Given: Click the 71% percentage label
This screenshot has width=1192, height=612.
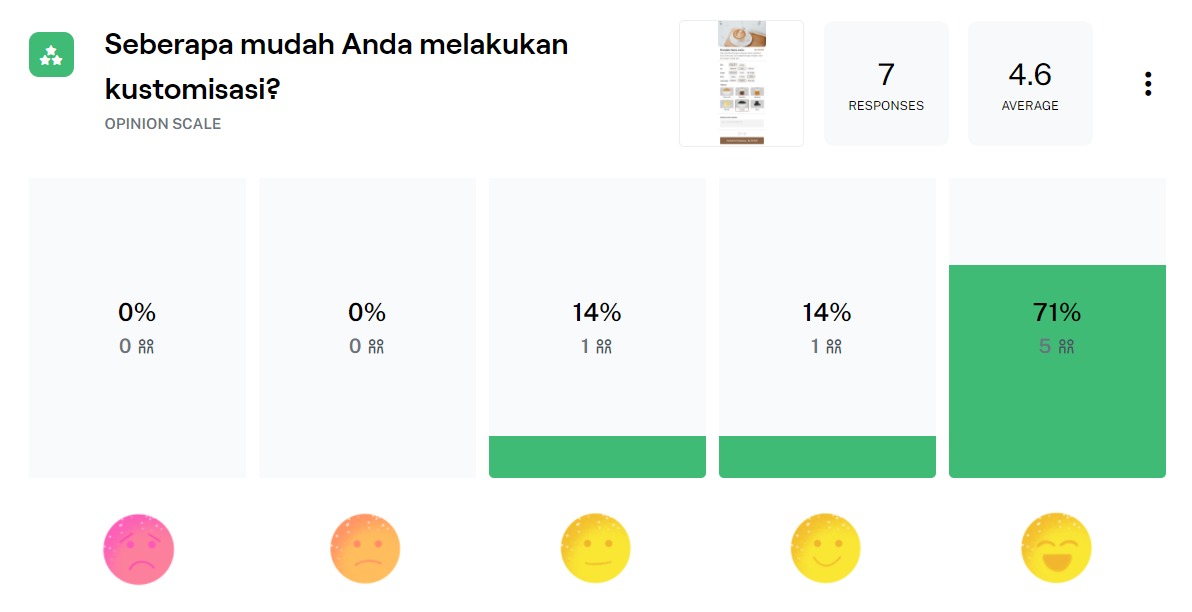Looking at the screenshot, I should click(1057, 313).
